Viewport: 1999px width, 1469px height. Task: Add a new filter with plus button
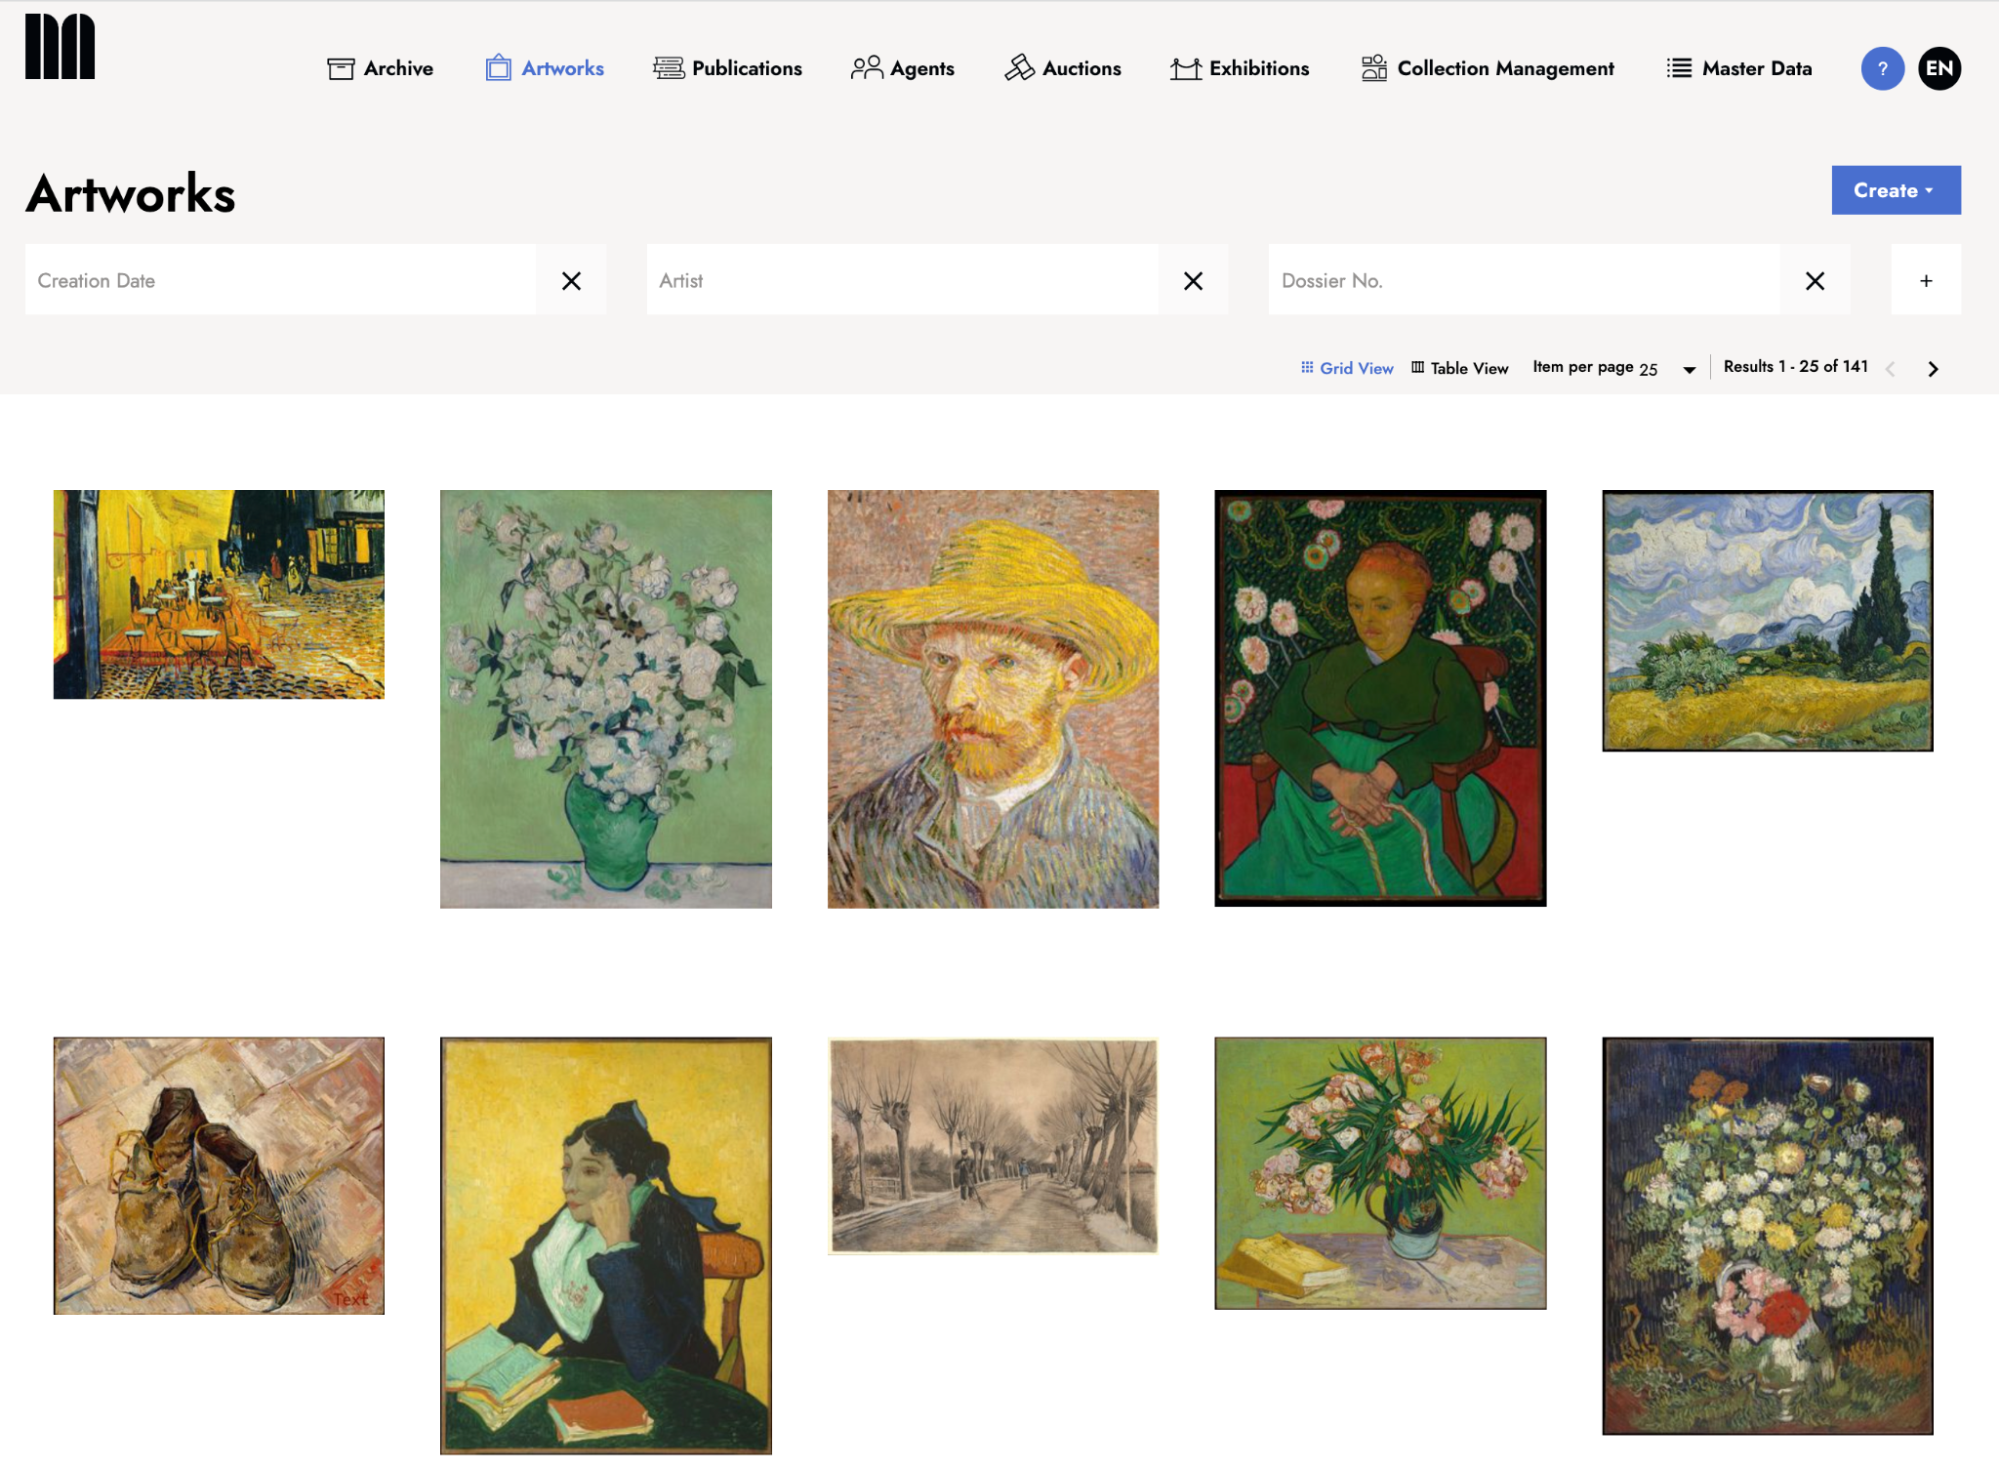1926,281
